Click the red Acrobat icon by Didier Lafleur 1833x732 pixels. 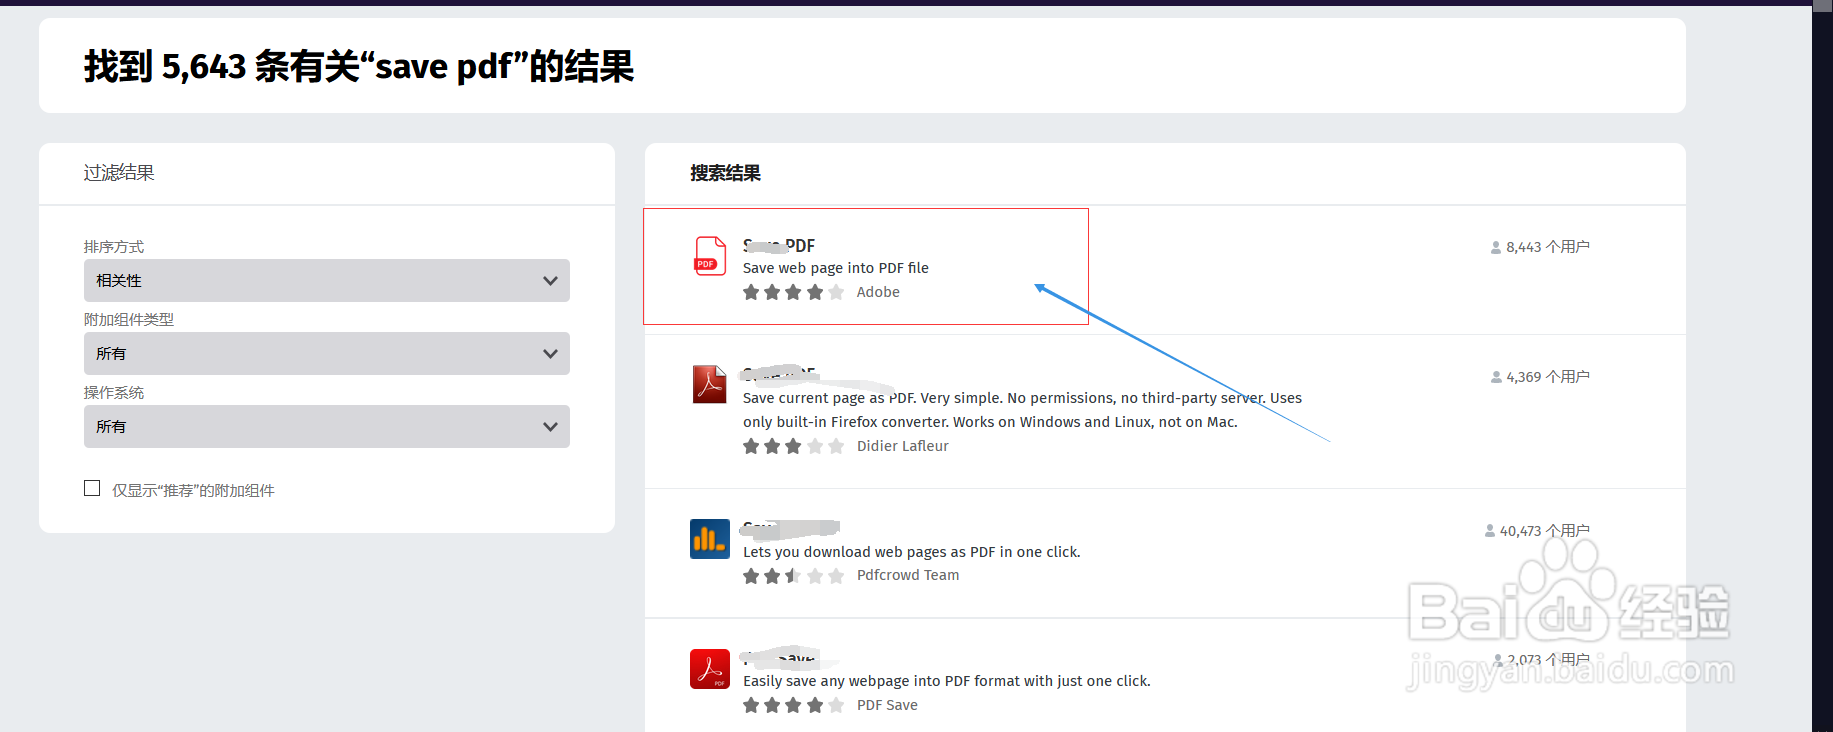710,384
